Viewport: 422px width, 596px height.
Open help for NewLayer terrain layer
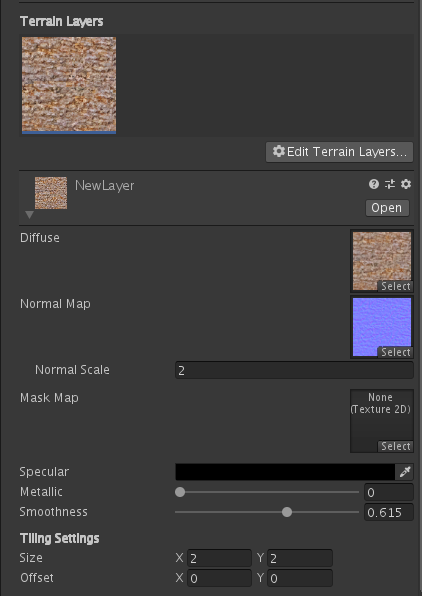pos(374,184)
